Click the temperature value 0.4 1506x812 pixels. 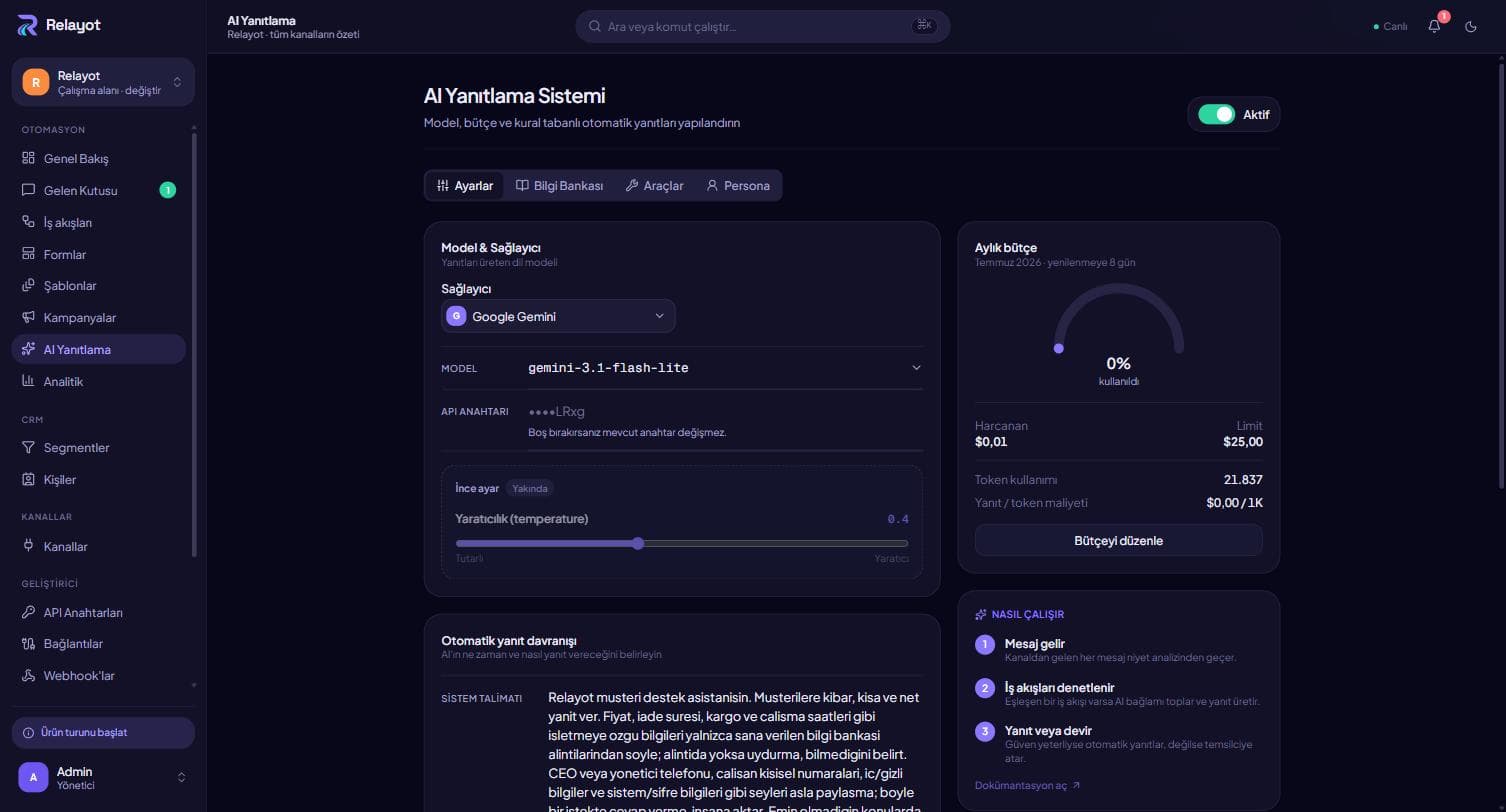[898, 519]
